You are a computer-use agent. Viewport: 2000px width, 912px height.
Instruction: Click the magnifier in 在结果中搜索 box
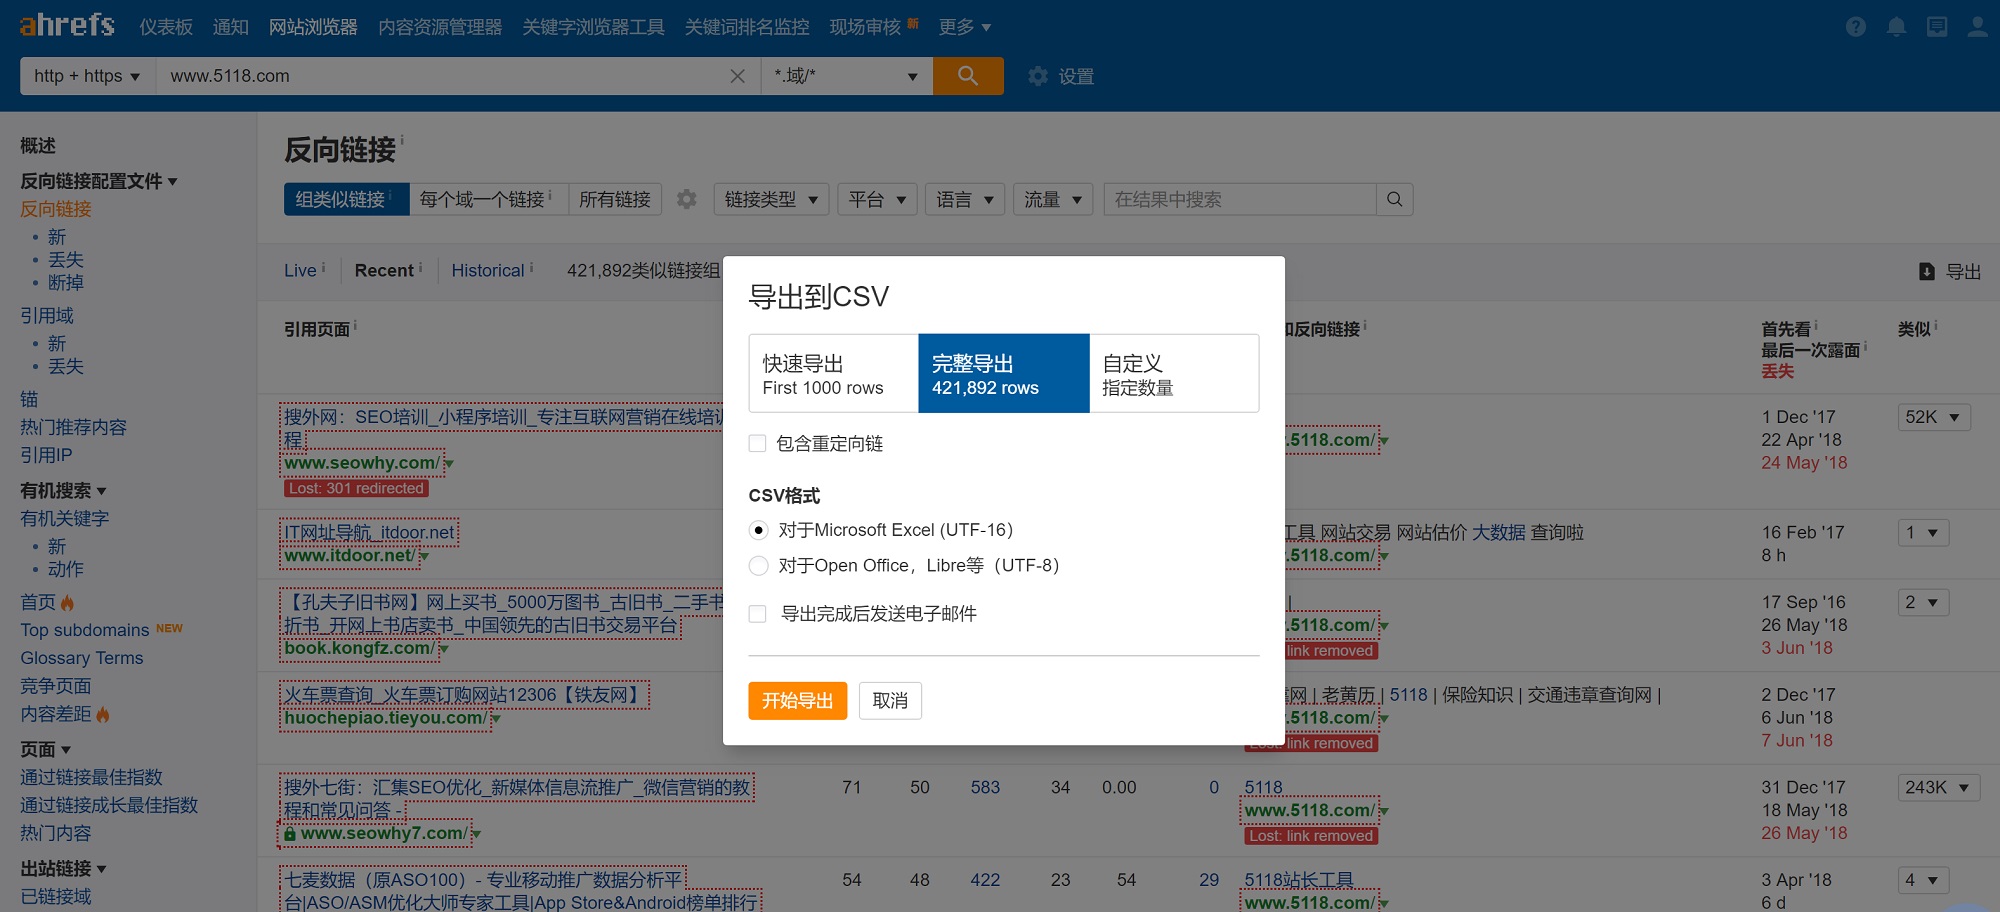click(x=1394, y=199)
